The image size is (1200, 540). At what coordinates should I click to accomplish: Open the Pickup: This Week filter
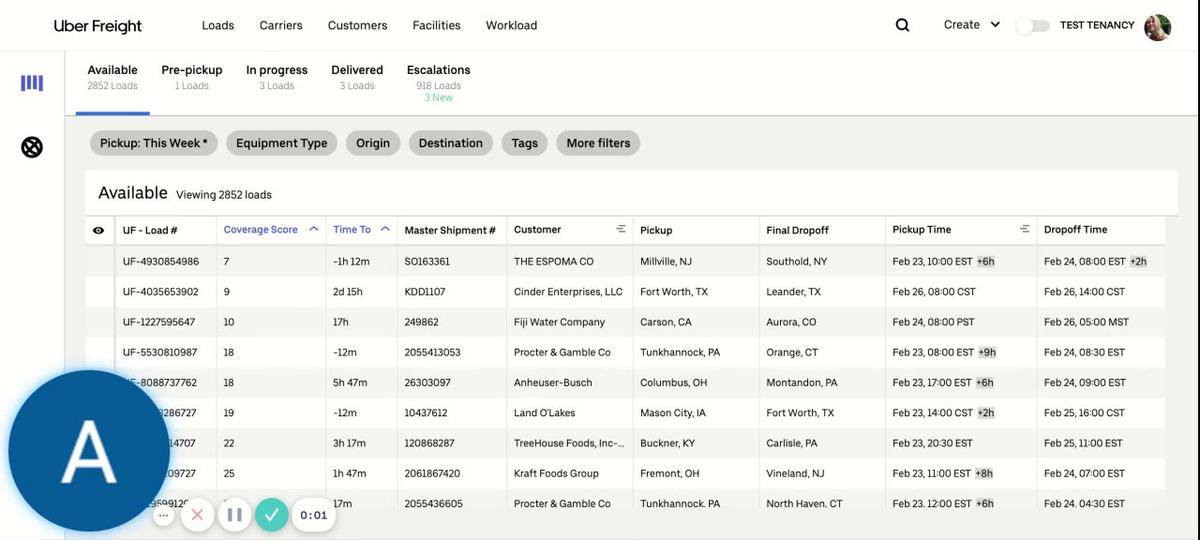pos(154,143)
